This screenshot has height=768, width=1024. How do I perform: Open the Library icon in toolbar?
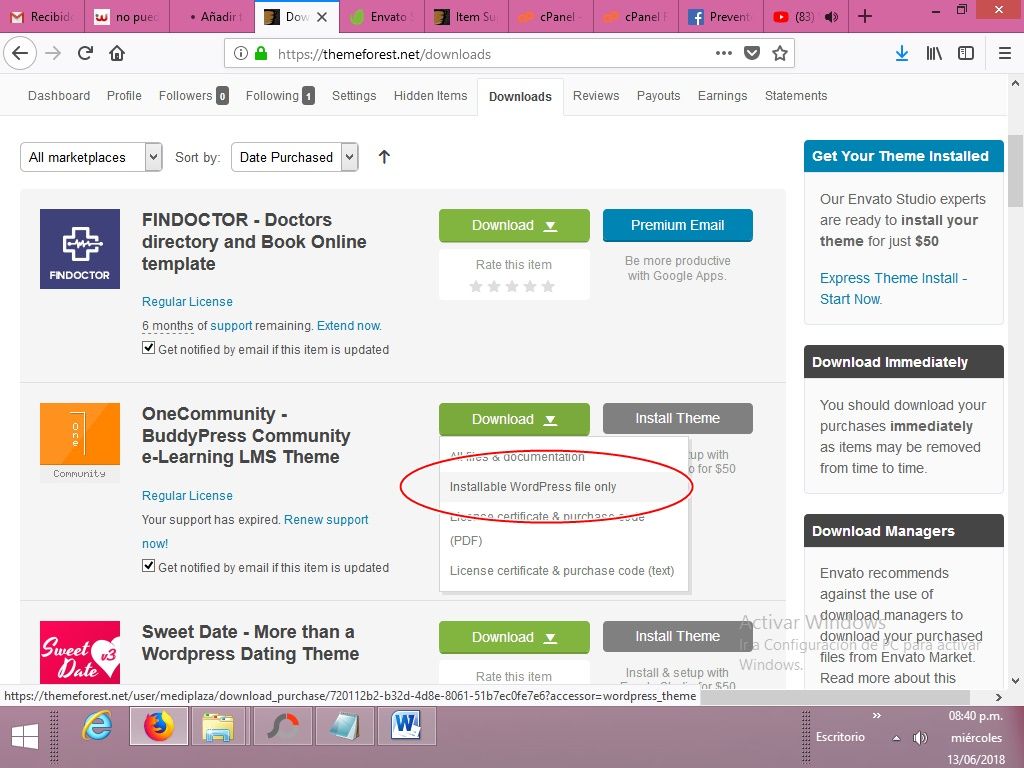click(x=934, y=54)
